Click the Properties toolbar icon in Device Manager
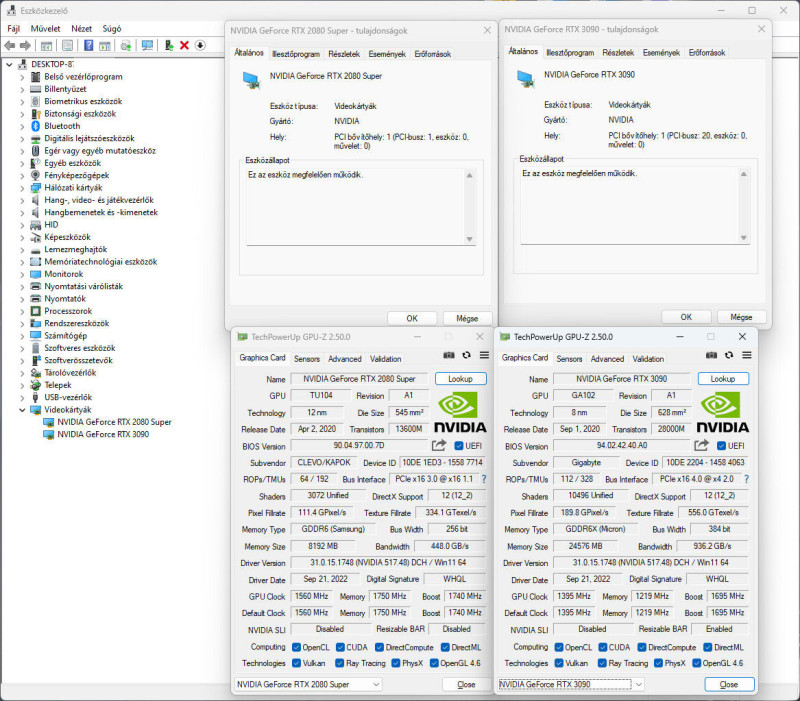The image size is (800, 701). (x=67, y=45)
